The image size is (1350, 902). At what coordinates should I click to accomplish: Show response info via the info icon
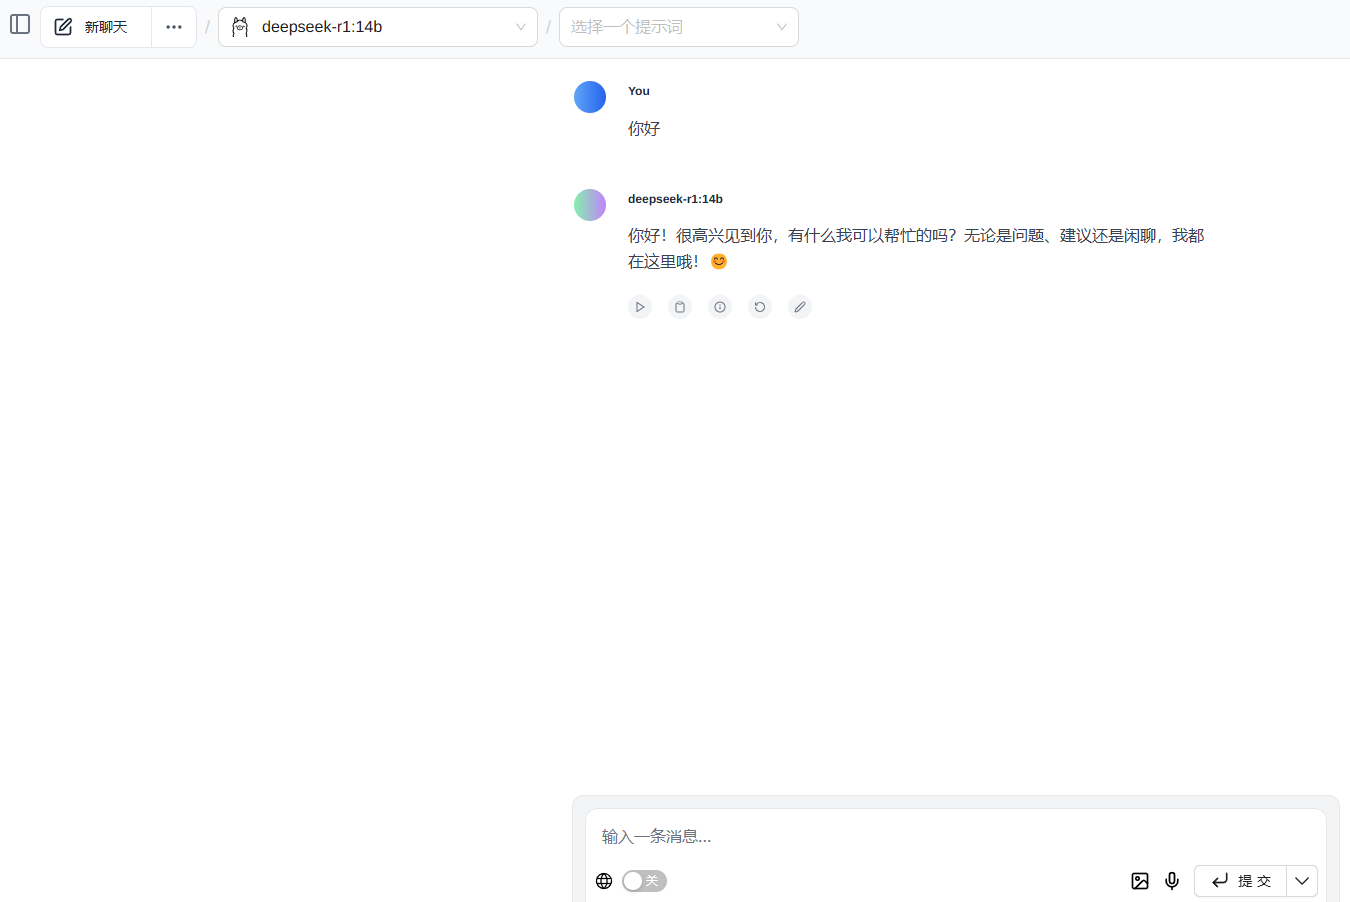pyautogui.click(x=720, y=307)
